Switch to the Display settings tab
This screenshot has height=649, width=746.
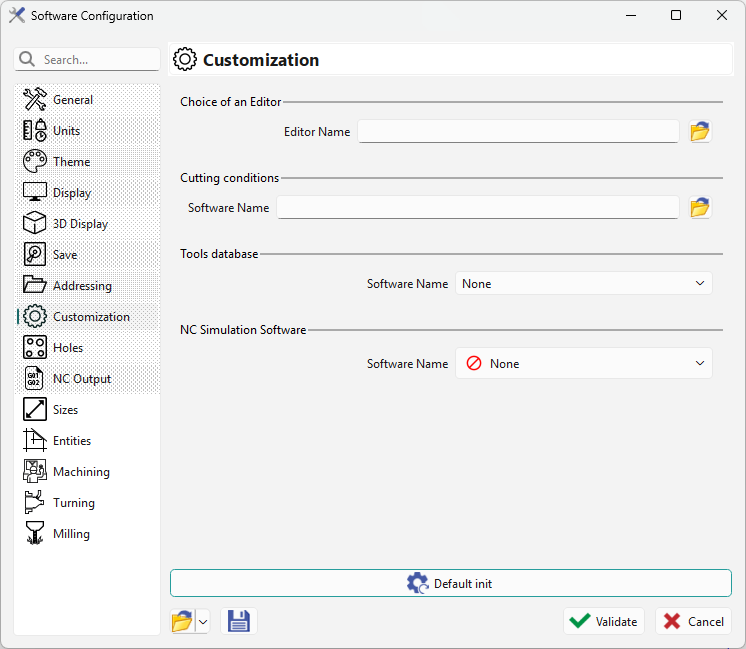[71, 193]
